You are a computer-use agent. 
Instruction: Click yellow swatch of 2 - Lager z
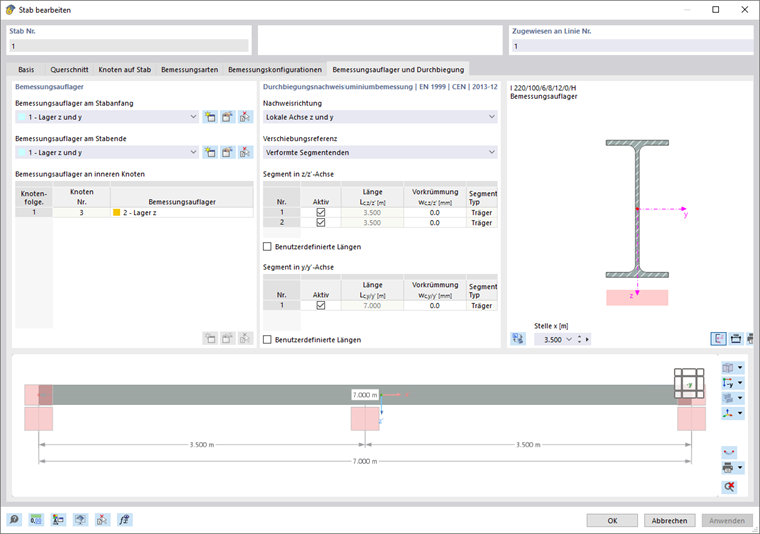click(116, 212)
